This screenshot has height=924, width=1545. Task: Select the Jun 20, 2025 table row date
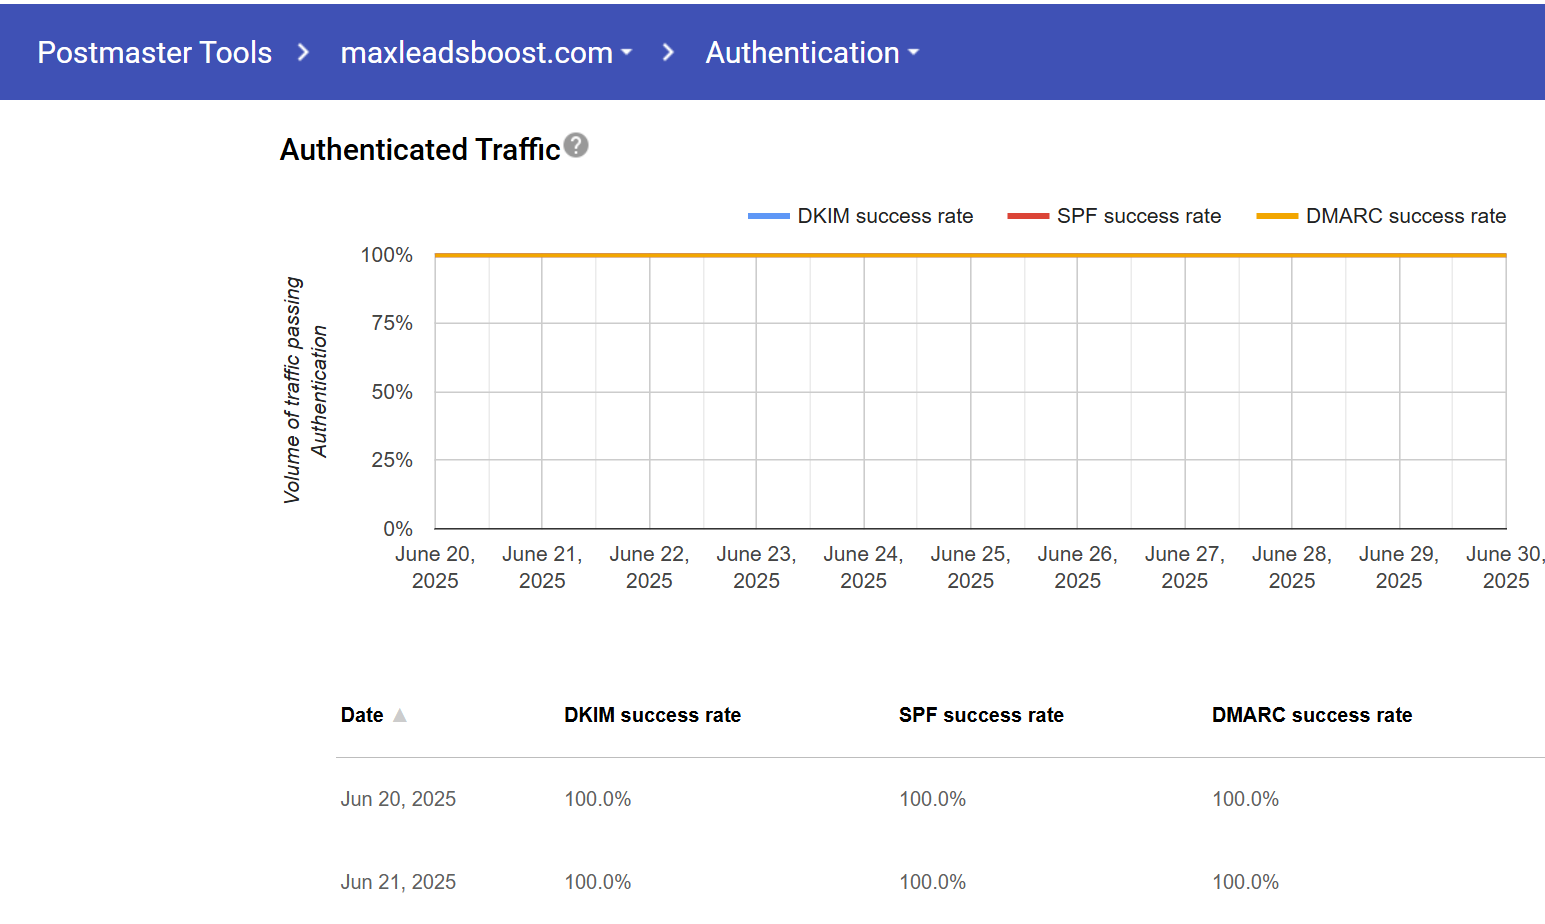pyautogui.click(x=398, y=799)
